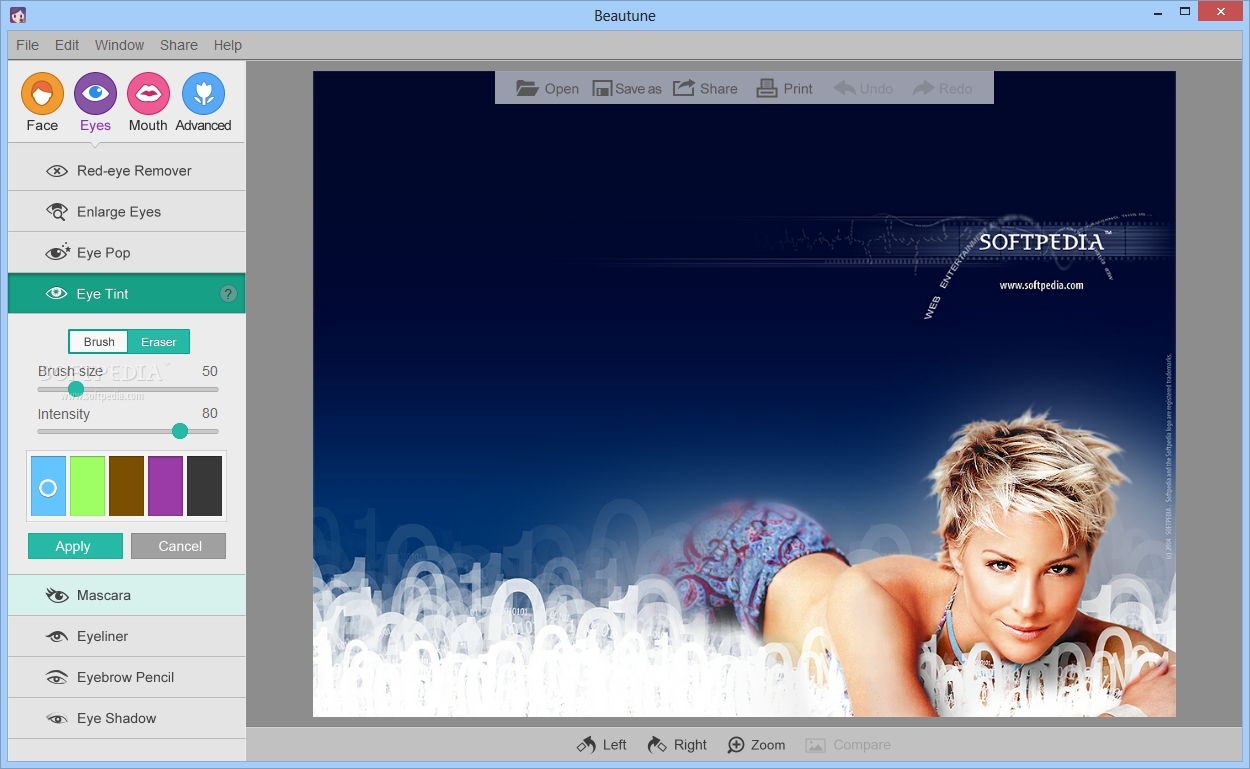Click the Intensity slider handle

pyautogui.click(x=180, y=431)
